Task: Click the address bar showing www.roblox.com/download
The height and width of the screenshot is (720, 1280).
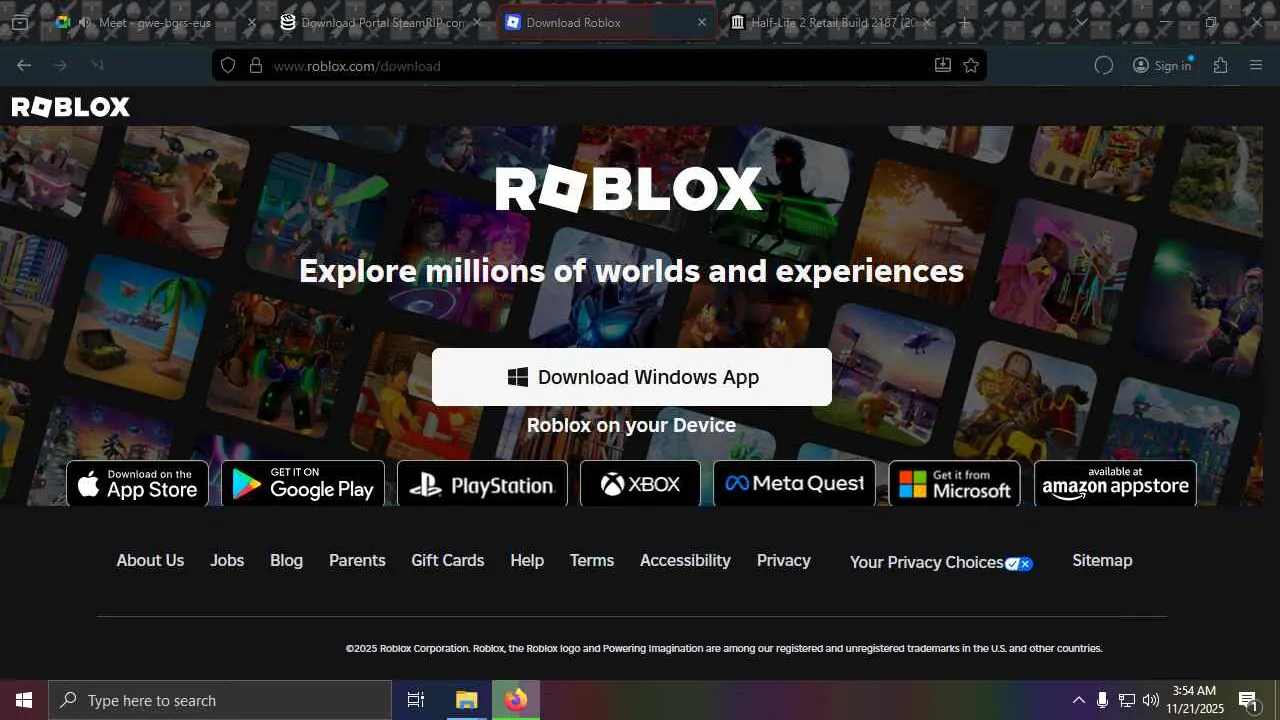Action: pos(600,66)
